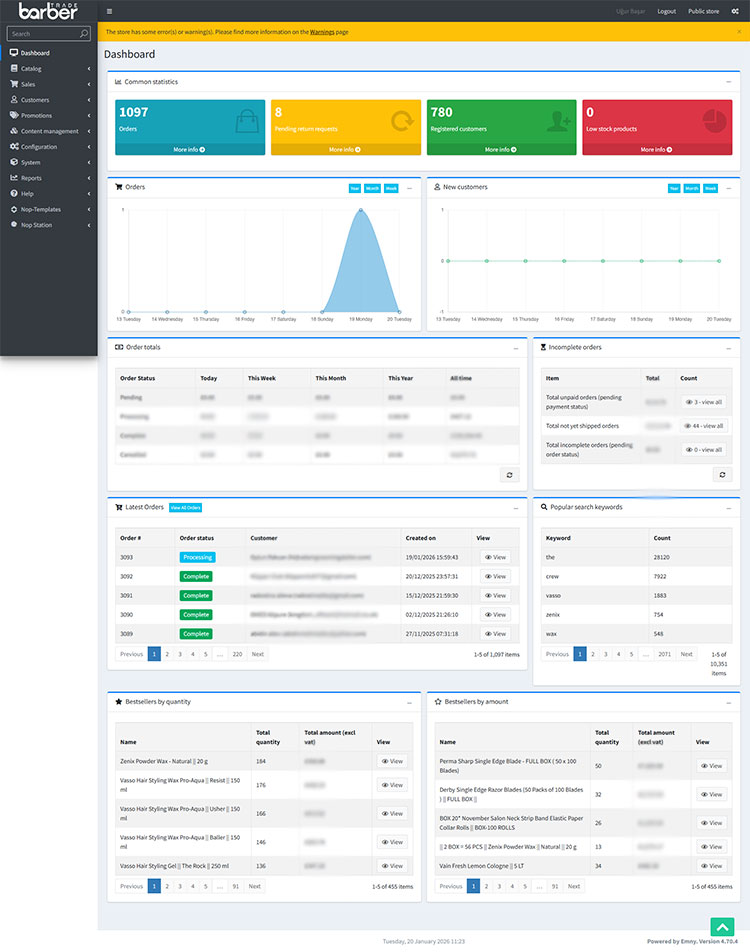Screen dimensions: 750x952
Task: Close the yellow warning banner
Action: [739, 32]
